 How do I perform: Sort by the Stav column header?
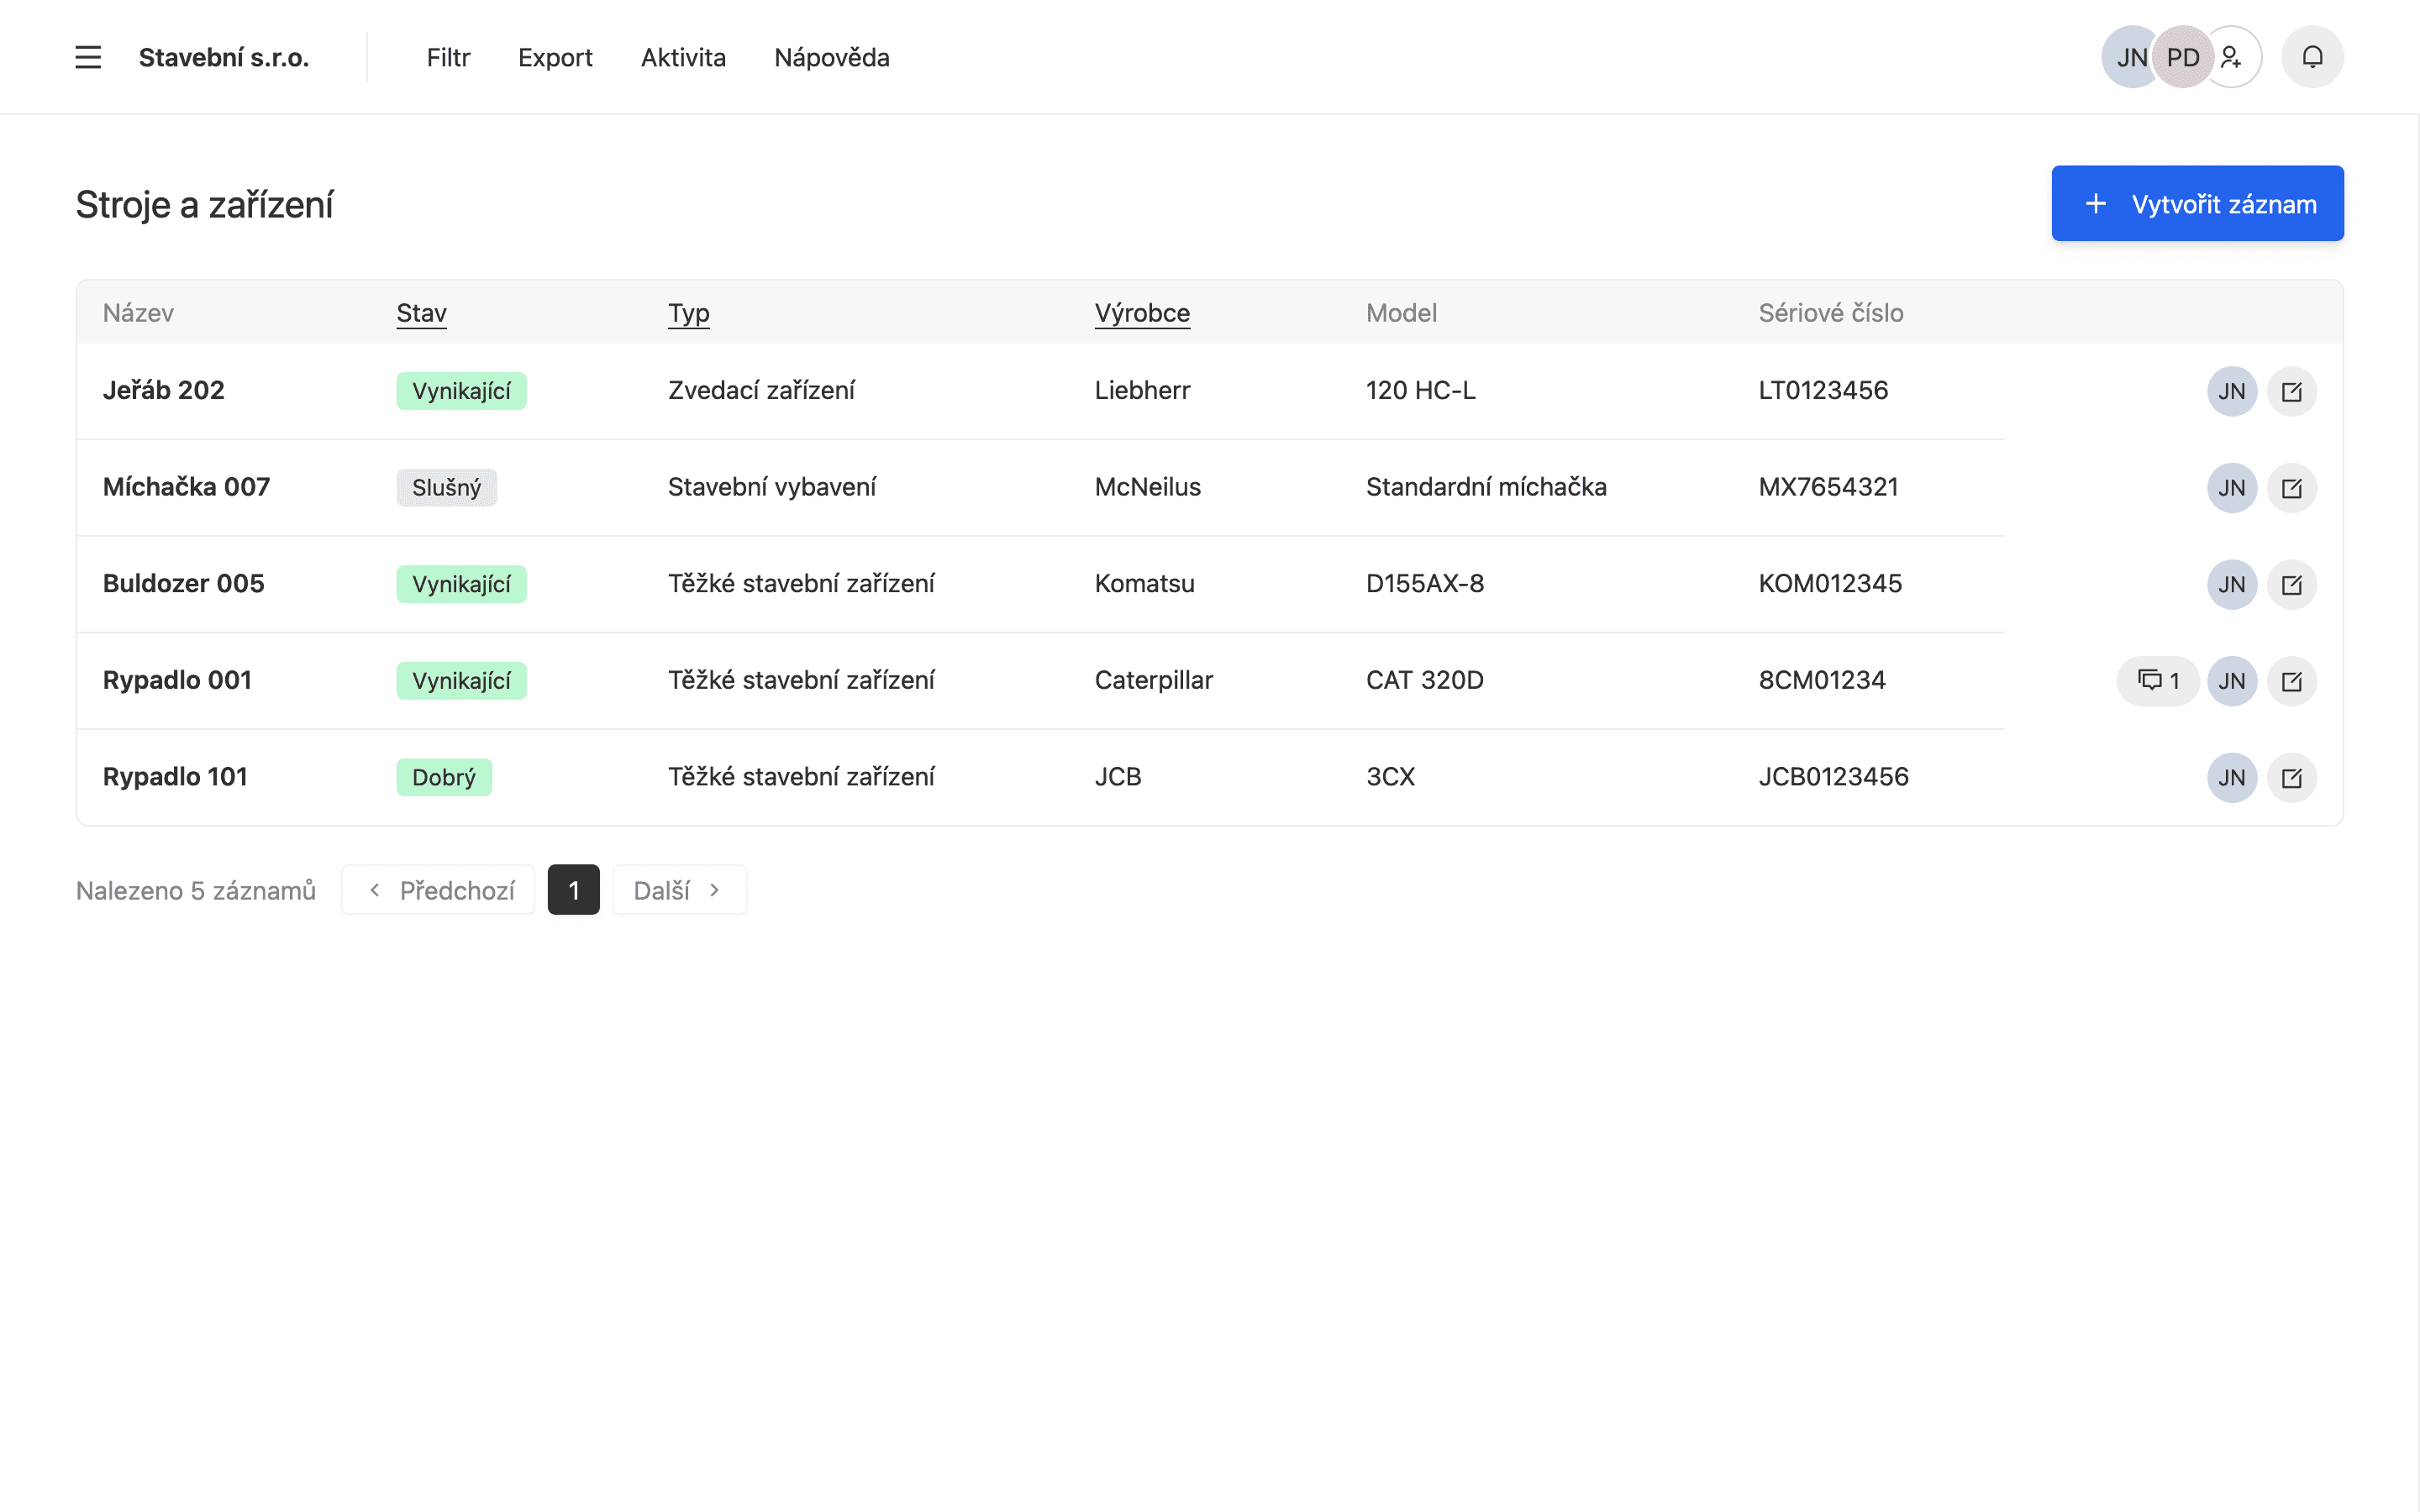[x=421, y=313]
